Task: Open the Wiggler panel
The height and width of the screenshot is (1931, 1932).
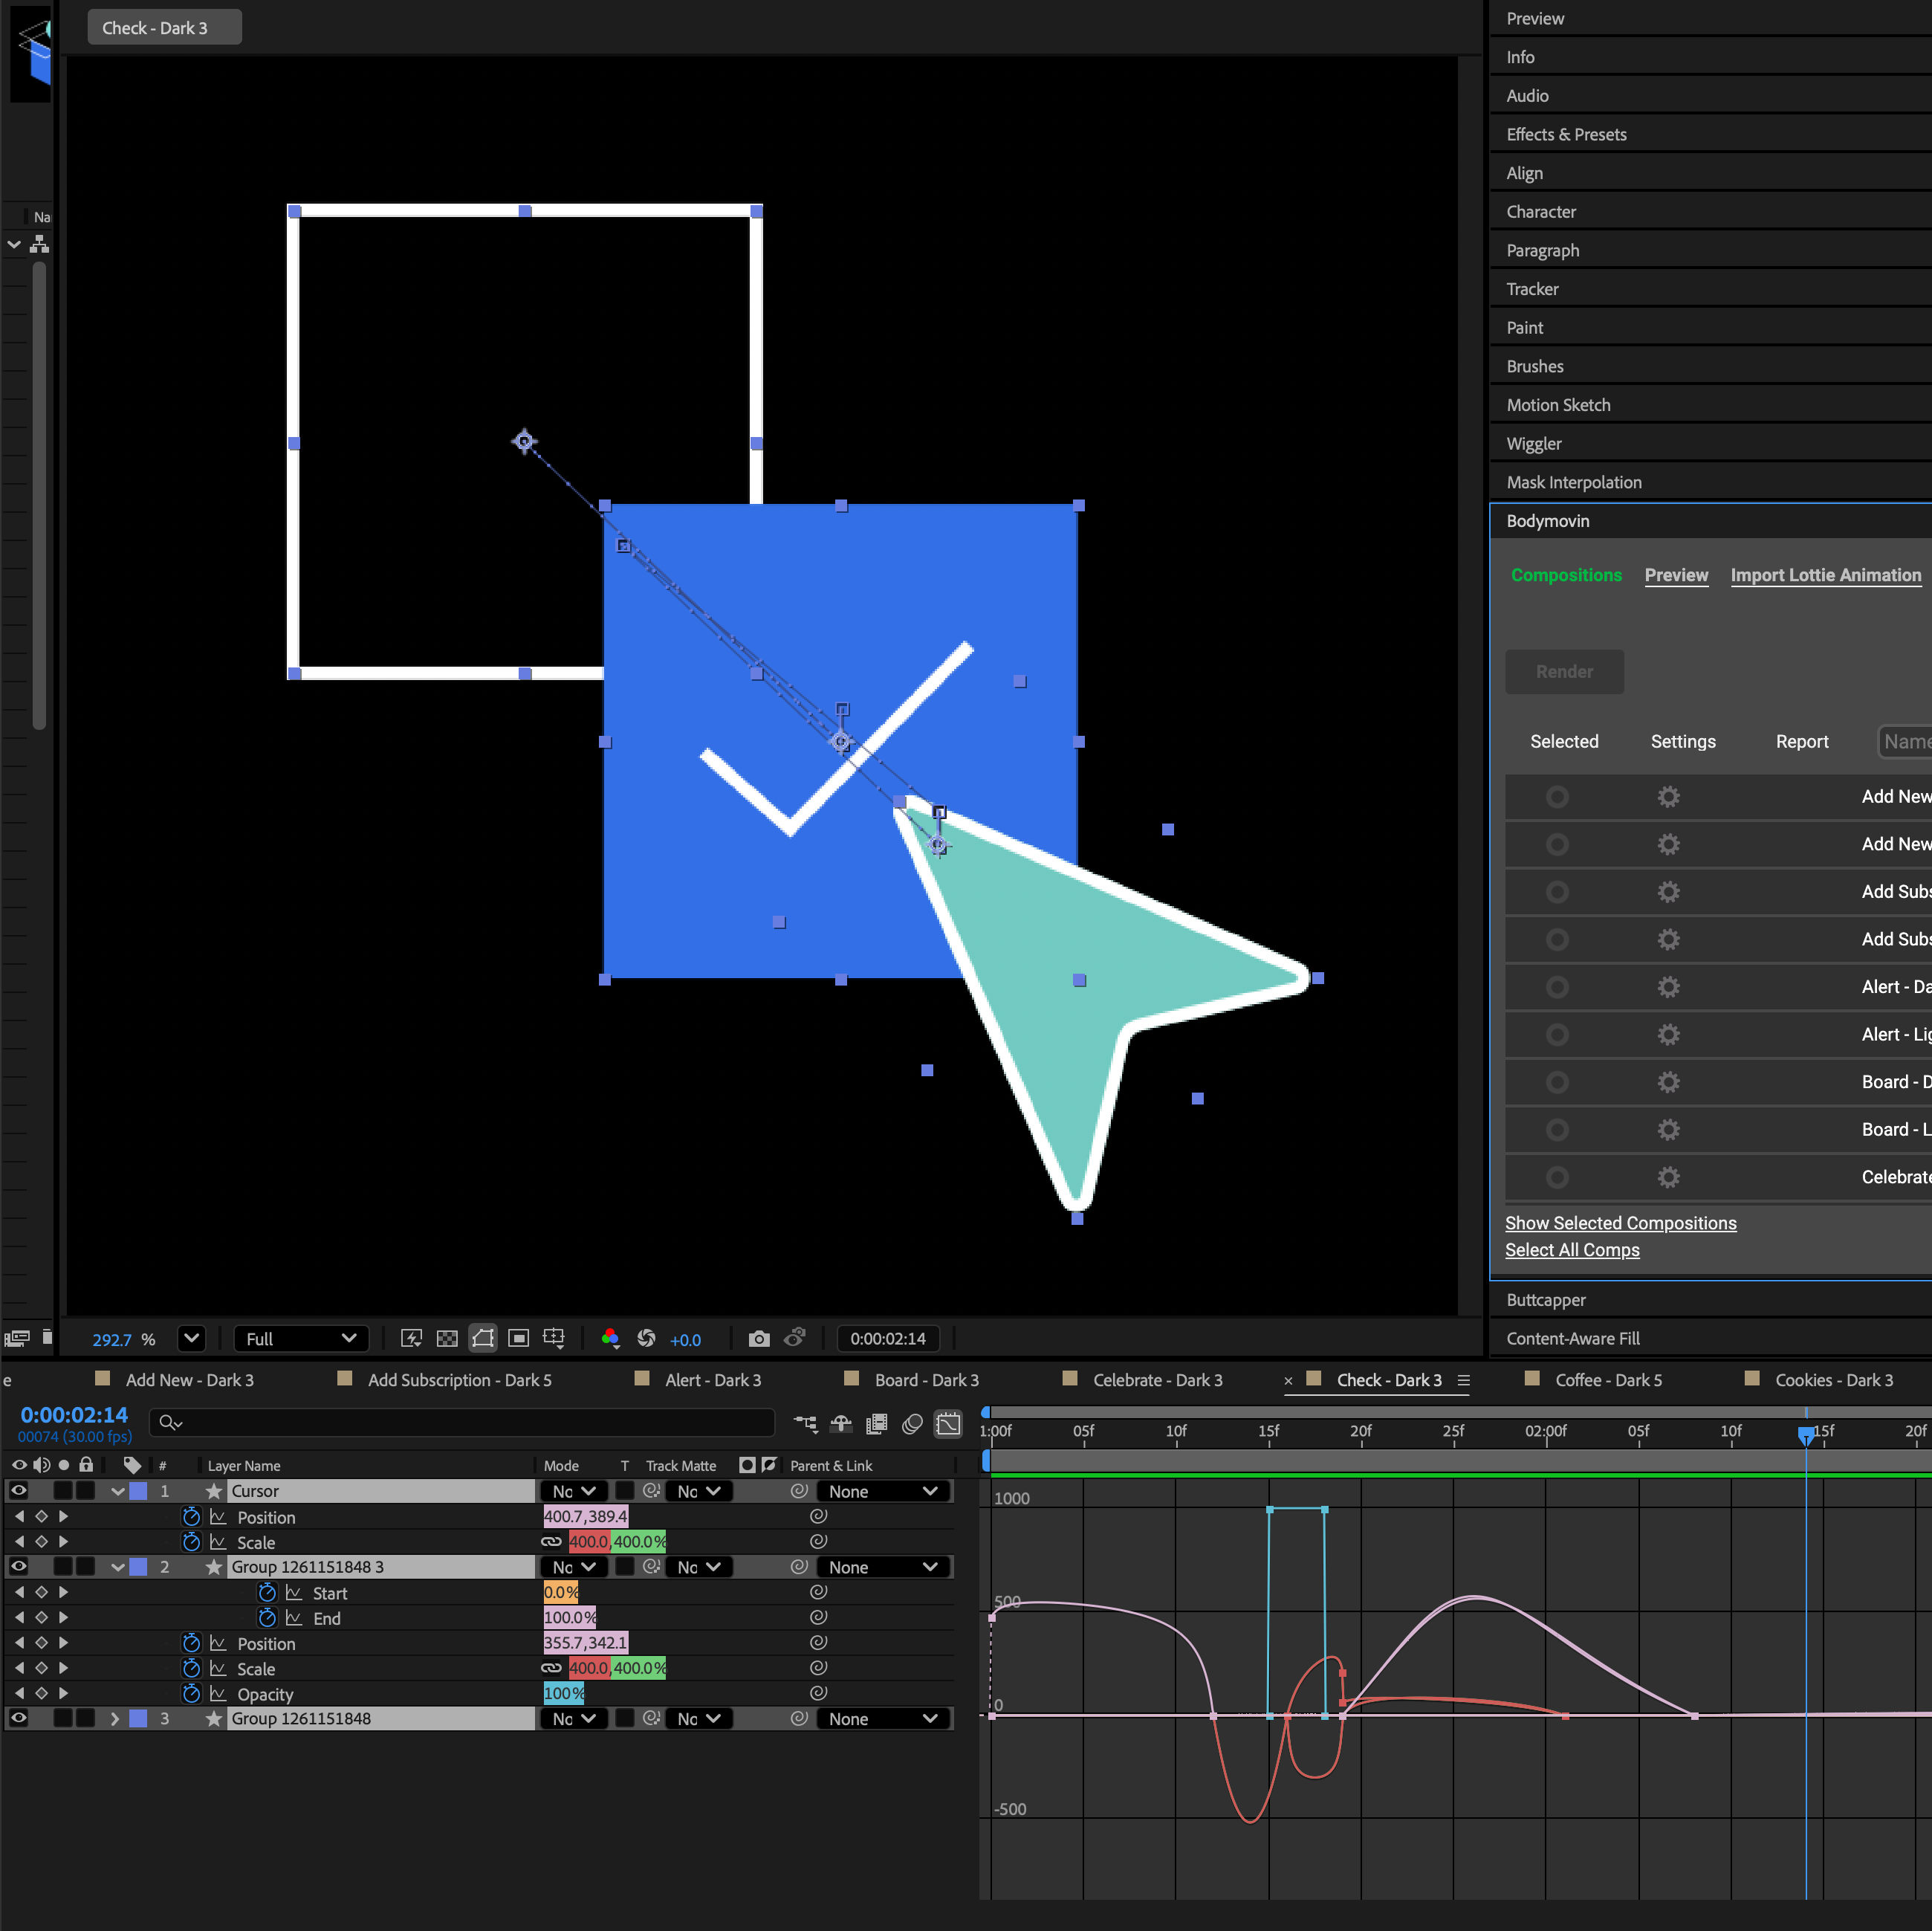Action: (1533, 444)
